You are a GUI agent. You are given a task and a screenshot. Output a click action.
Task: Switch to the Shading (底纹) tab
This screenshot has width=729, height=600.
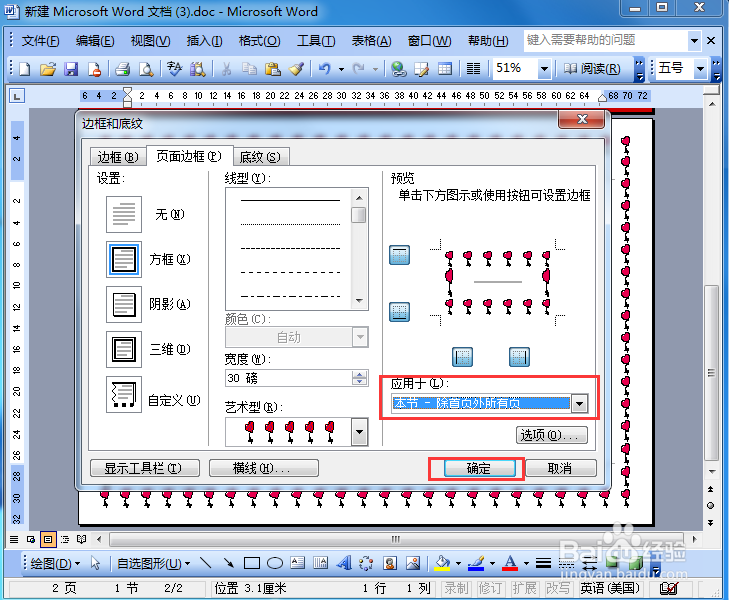[x=260, y=157]
